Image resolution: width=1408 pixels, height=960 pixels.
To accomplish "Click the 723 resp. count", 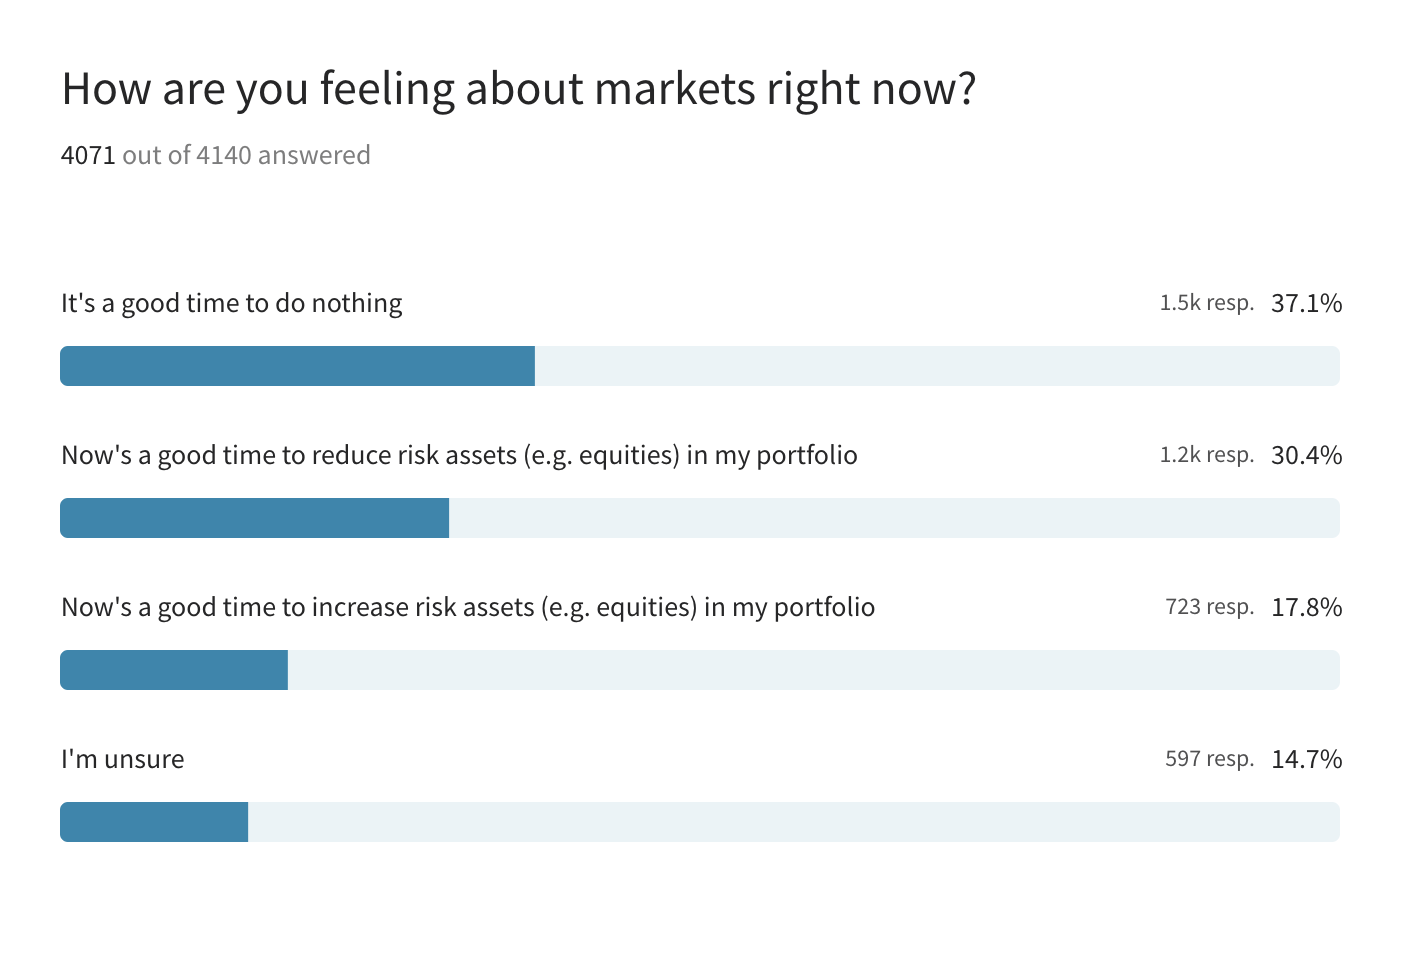I will pyautogui.click(x=1209, y=607).
